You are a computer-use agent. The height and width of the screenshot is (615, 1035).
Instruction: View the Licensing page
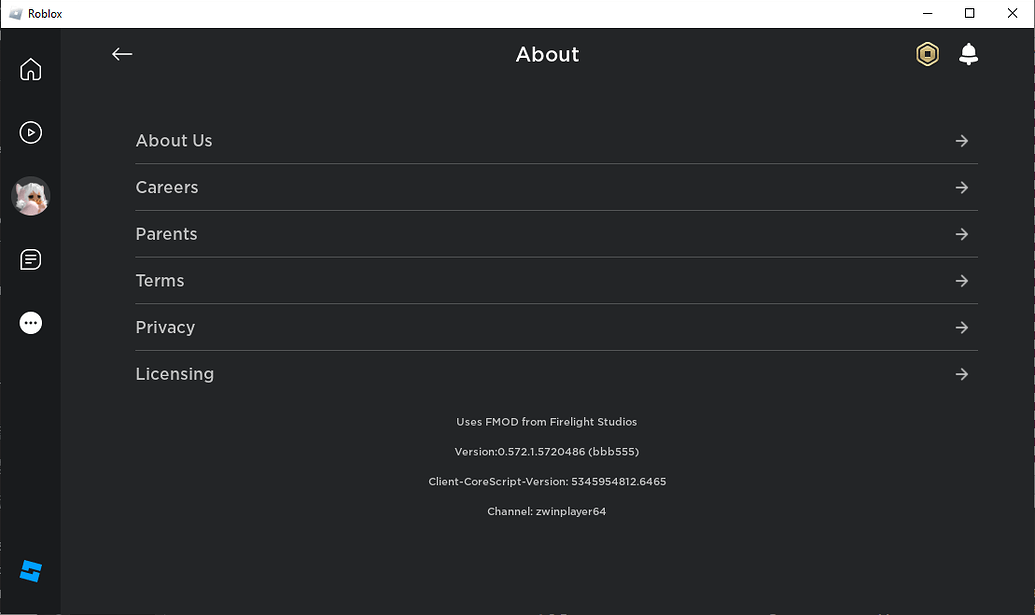175,373
